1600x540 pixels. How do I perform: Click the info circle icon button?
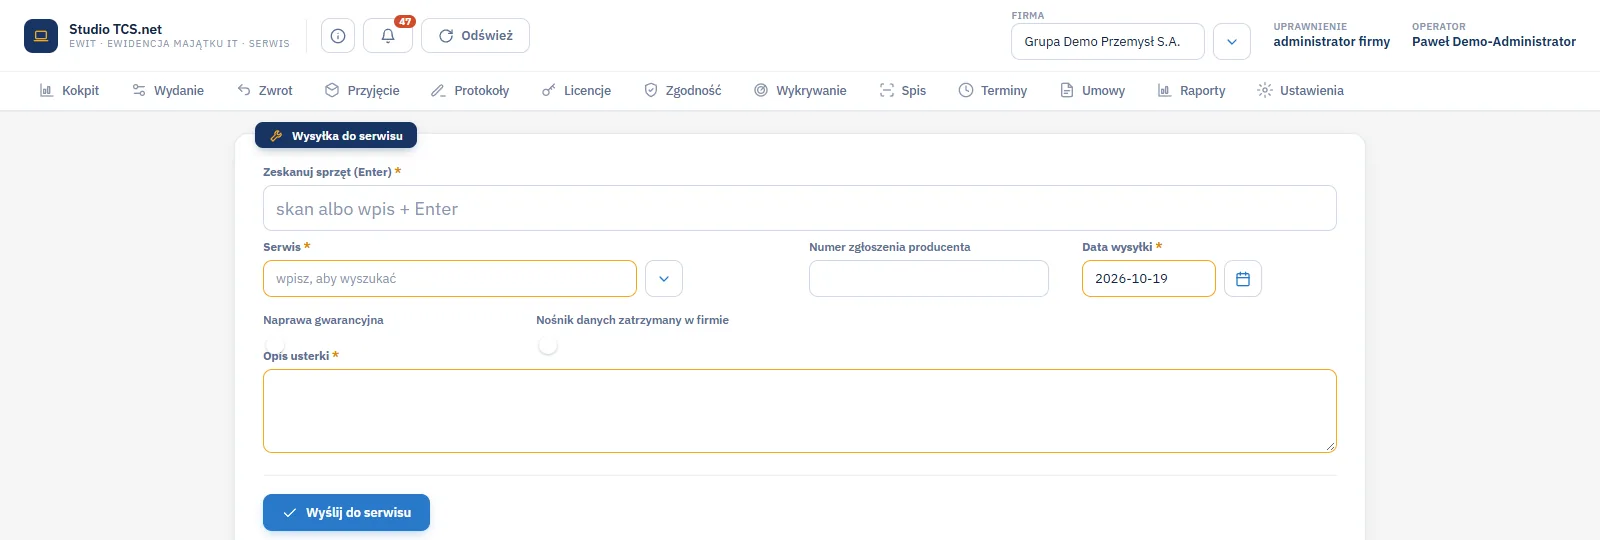pyautogui.click(x=338, y=36)
